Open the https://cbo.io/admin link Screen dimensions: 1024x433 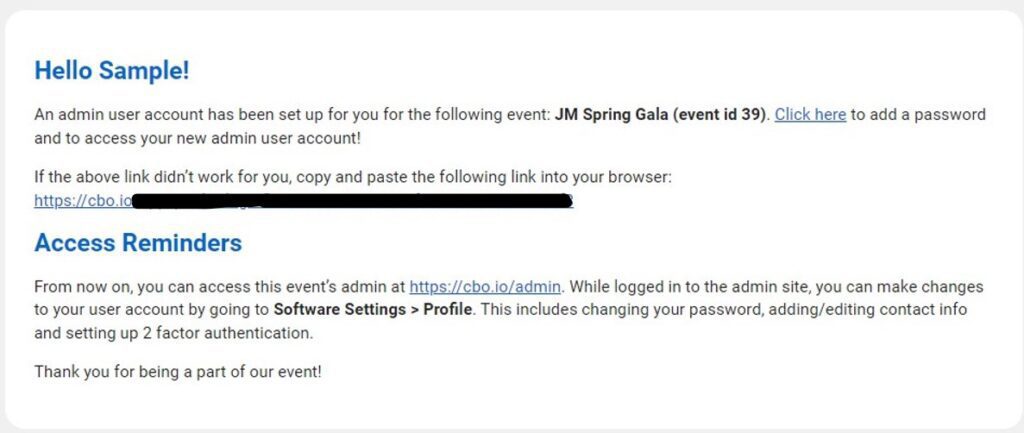(486, 286)
